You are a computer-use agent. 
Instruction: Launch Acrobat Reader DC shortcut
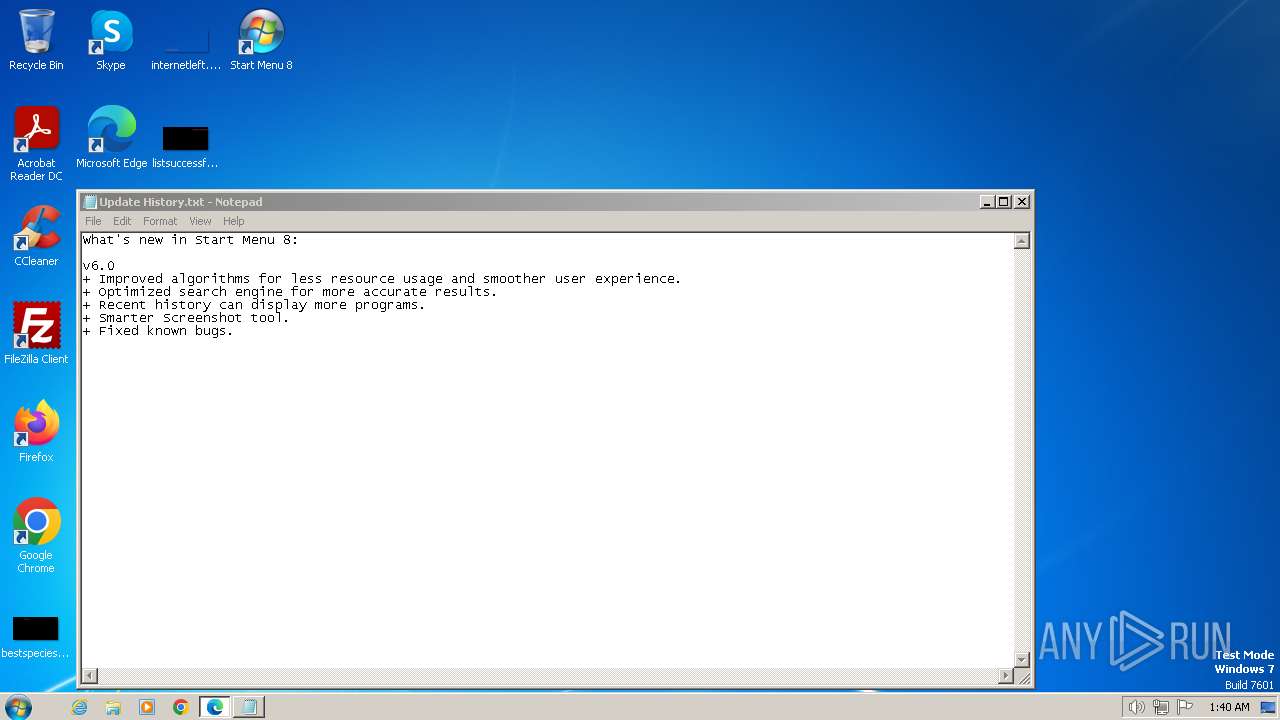pos(36,144)
